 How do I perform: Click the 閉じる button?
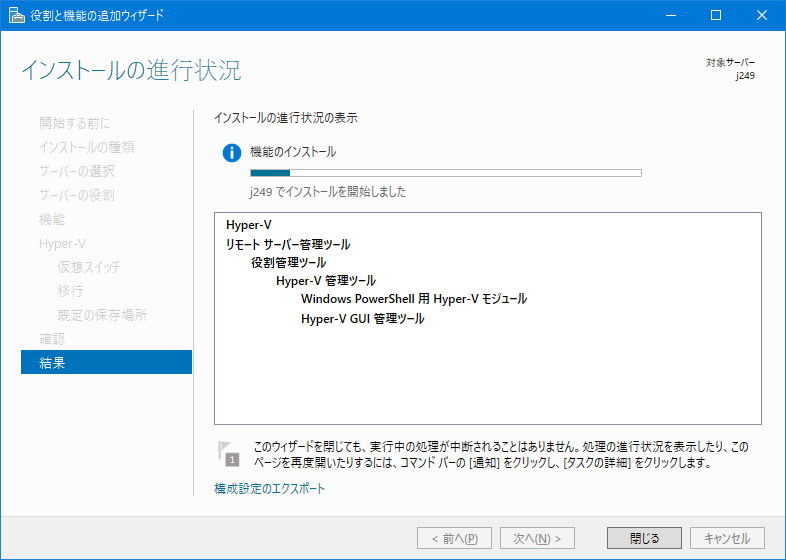[644, 538]
